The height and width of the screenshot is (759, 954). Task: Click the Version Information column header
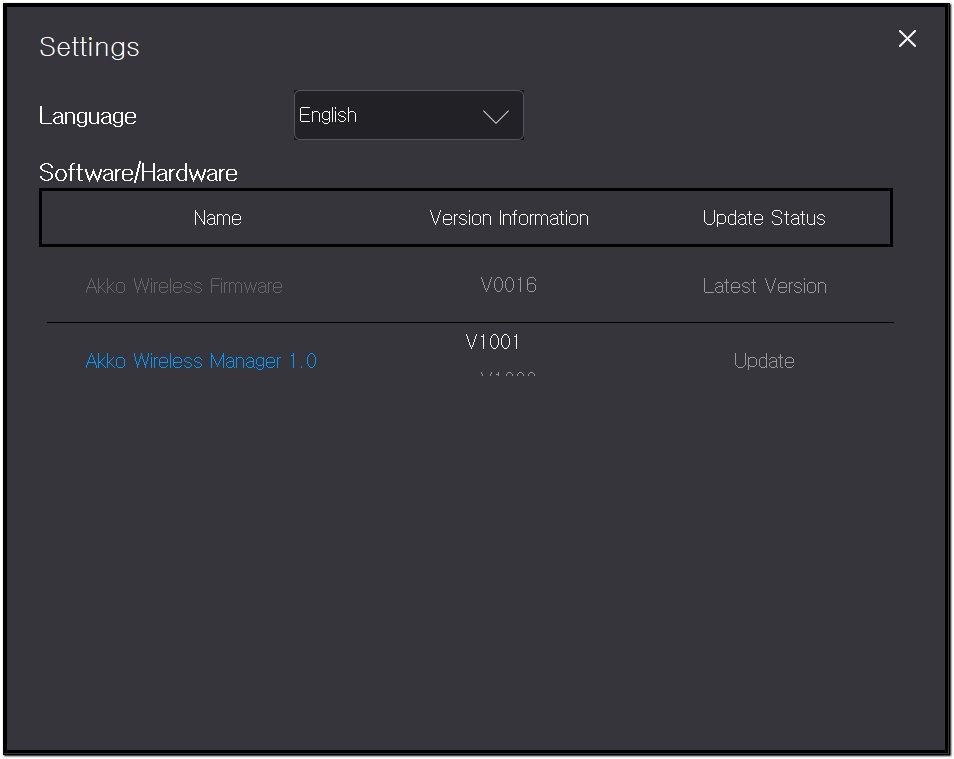tap(509, 218)
